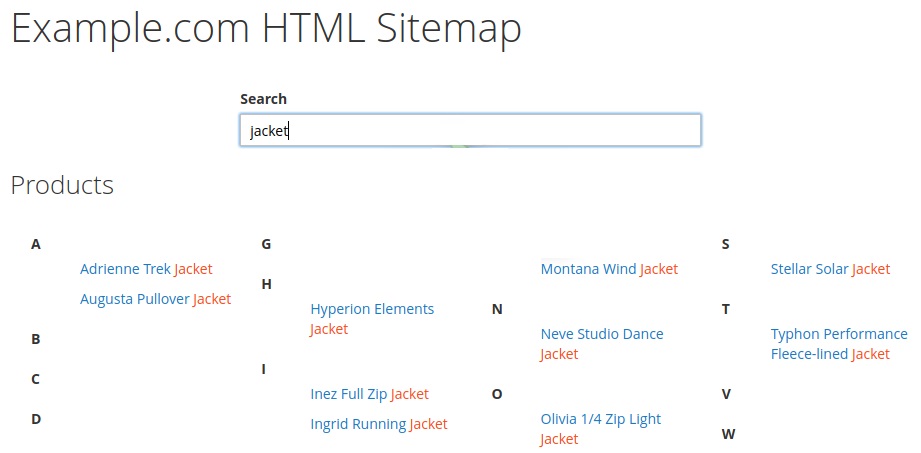Open the Olivia 1/4 Zip Light Jacket link
Viewport: 921px width, 453px height.
(601, 429)
